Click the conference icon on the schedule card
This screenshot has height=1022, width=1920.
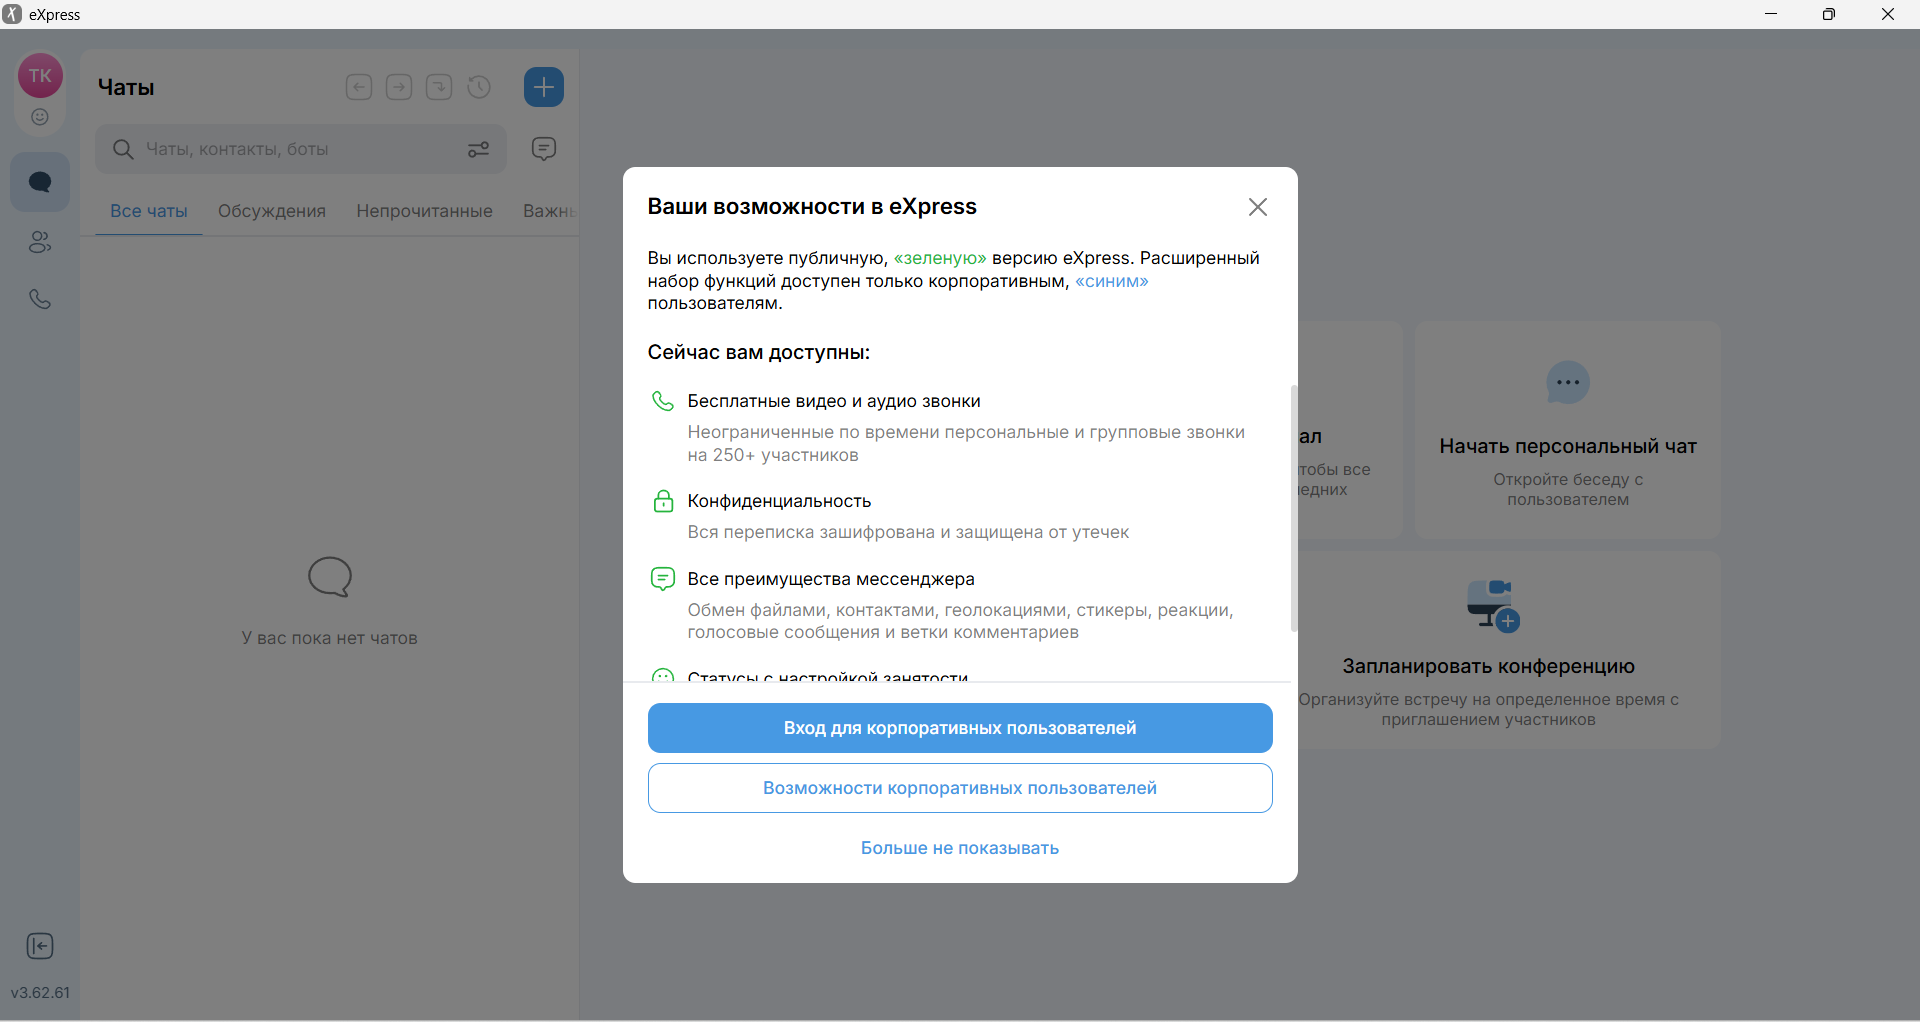click(x=1492, y=605)
